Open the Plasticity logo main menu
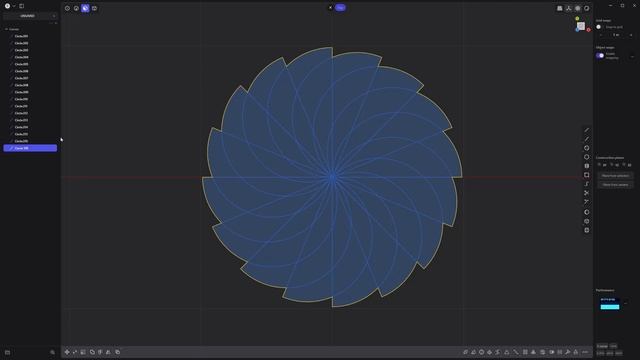The image size is (640, 360). click(7, 6)
